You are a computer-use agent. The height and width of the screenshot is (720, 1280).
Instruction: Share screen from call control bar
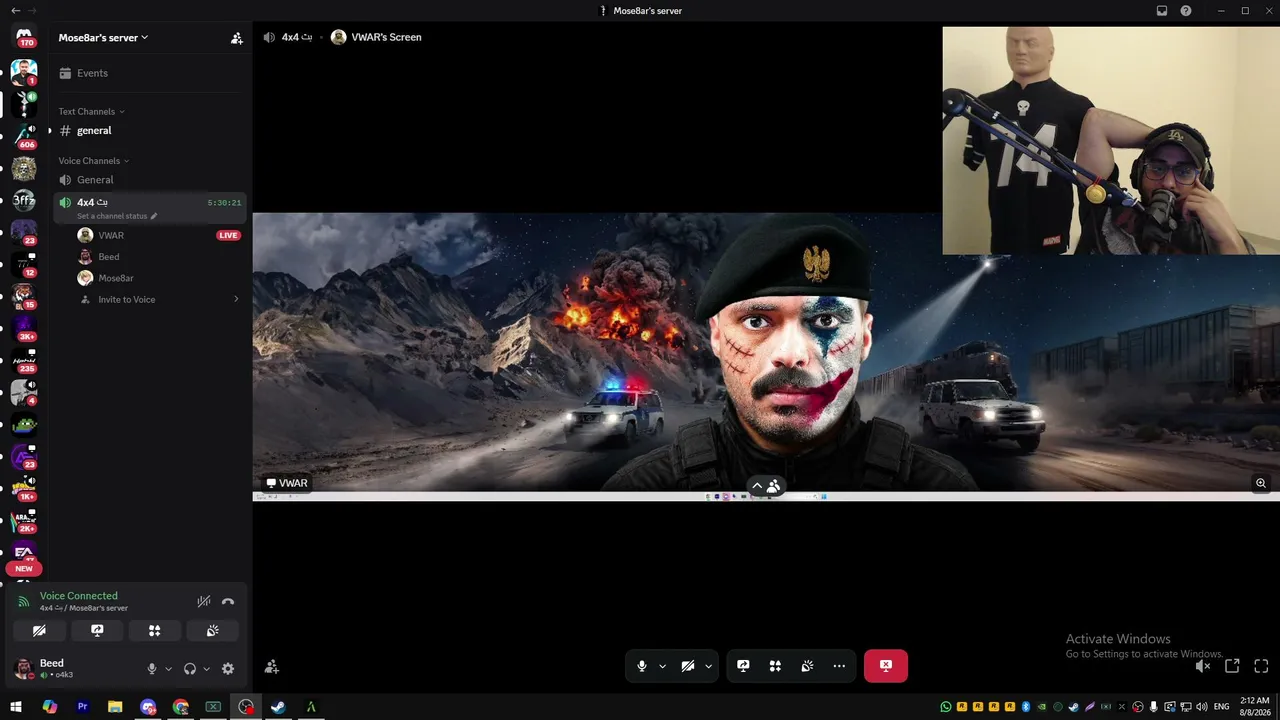[743, 666]
